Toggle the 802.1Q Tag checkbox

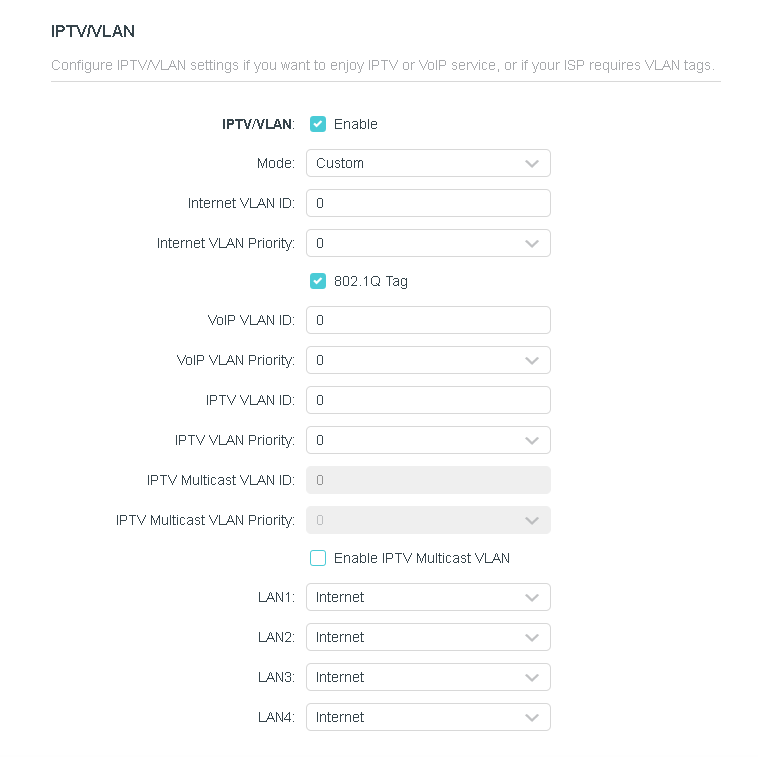(318, 281)
